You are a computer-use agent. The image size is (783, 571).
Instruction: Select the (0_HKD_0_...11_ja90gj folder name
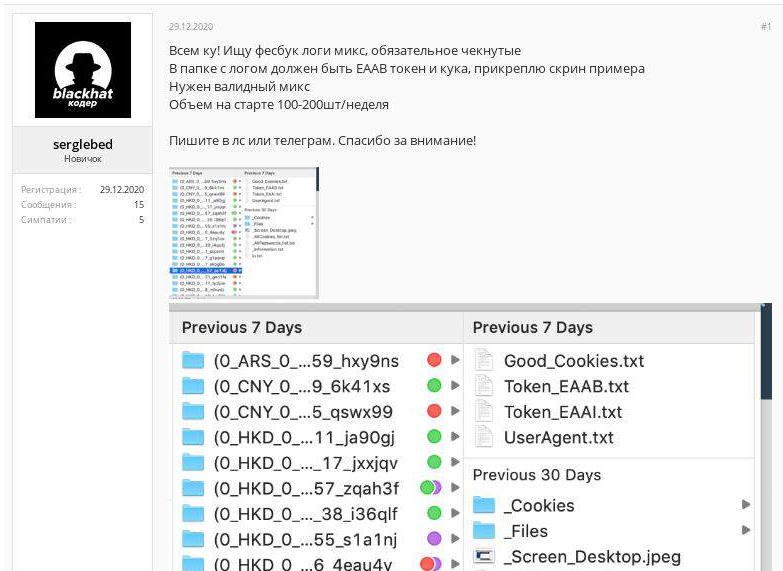[304, 438]
